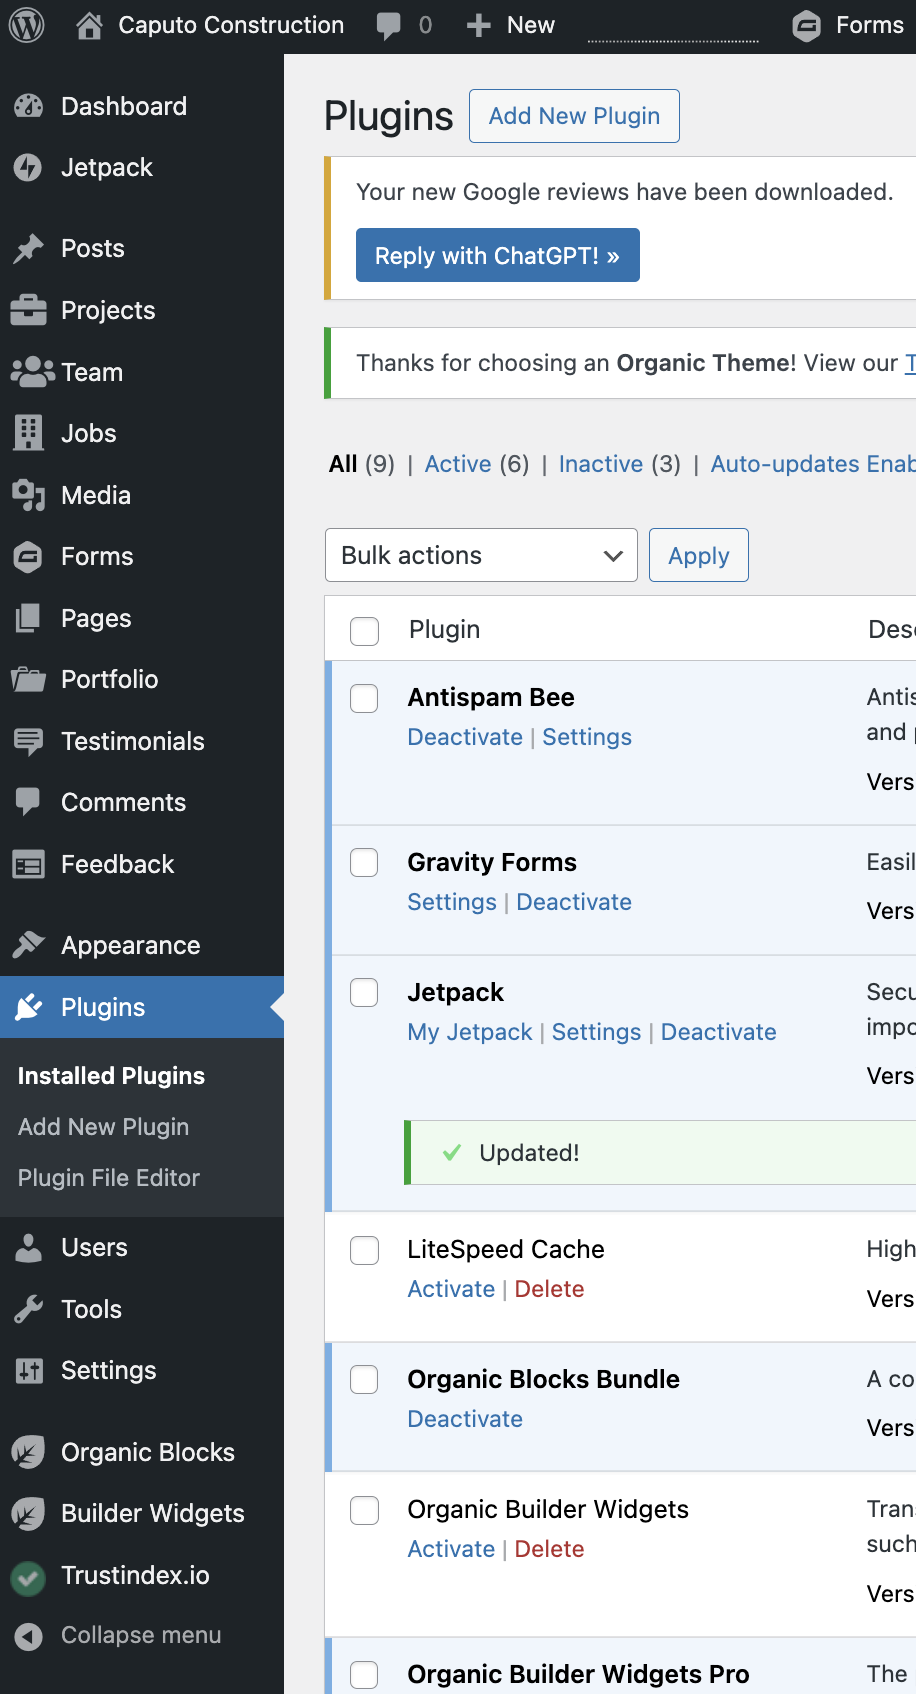Screen dimensions: 916x1694
Task: Open Plugin File Editor submenu item
Action: coord(109,1178)
